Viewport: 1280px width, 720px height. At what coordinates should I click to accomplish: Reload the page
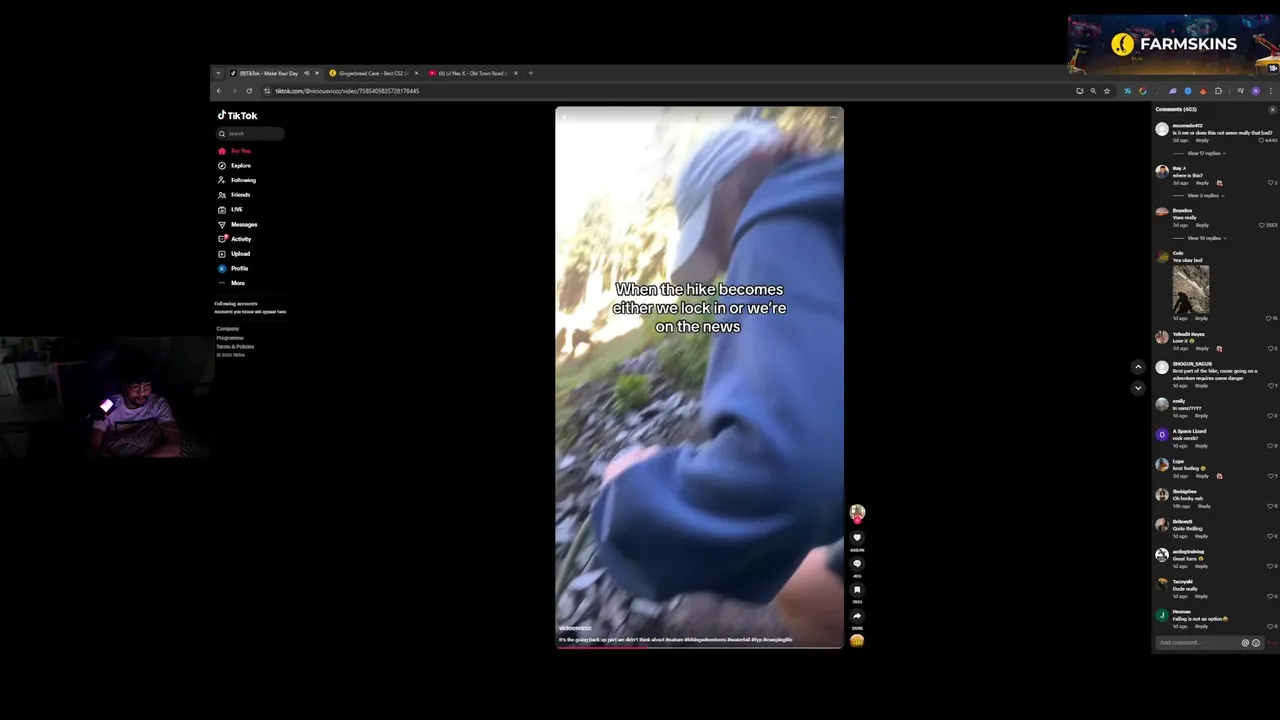(249, 91)
